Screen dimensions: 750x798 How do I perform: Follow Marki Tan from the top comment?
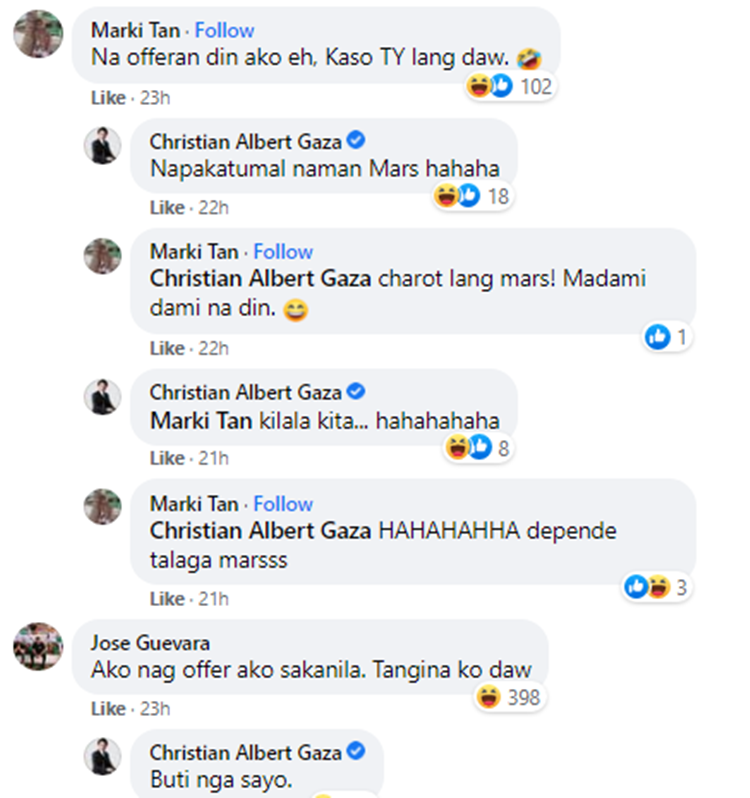(x=224, y=31)
